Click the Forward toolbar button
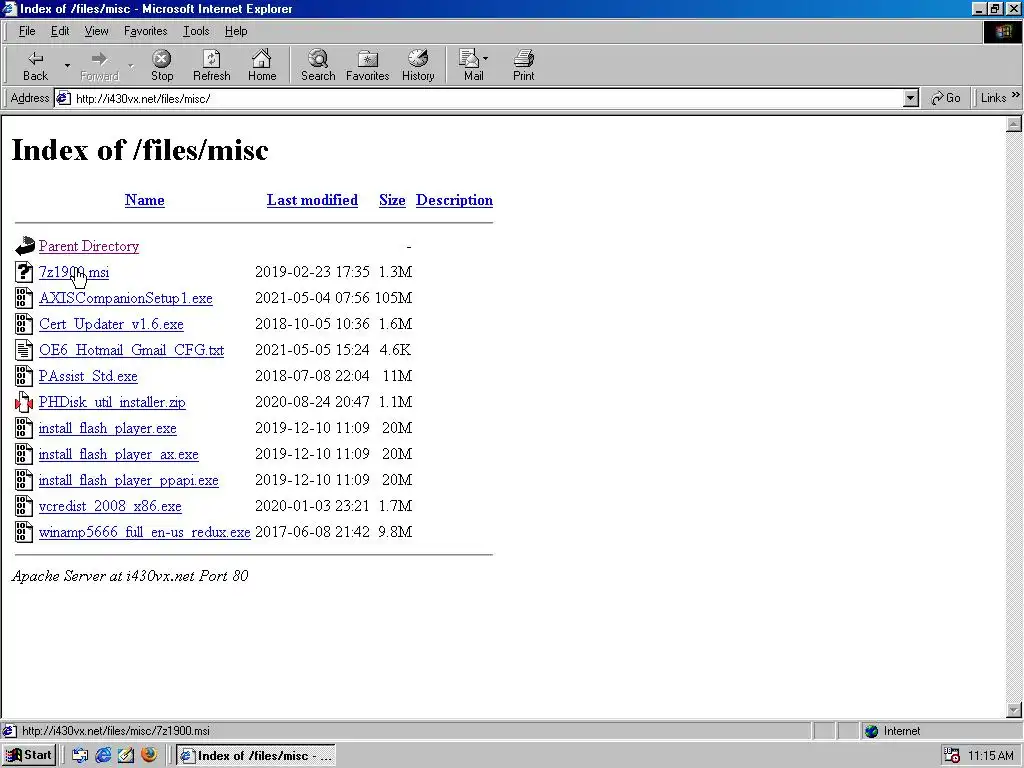1024x768 pixels. tap(99, 65)
